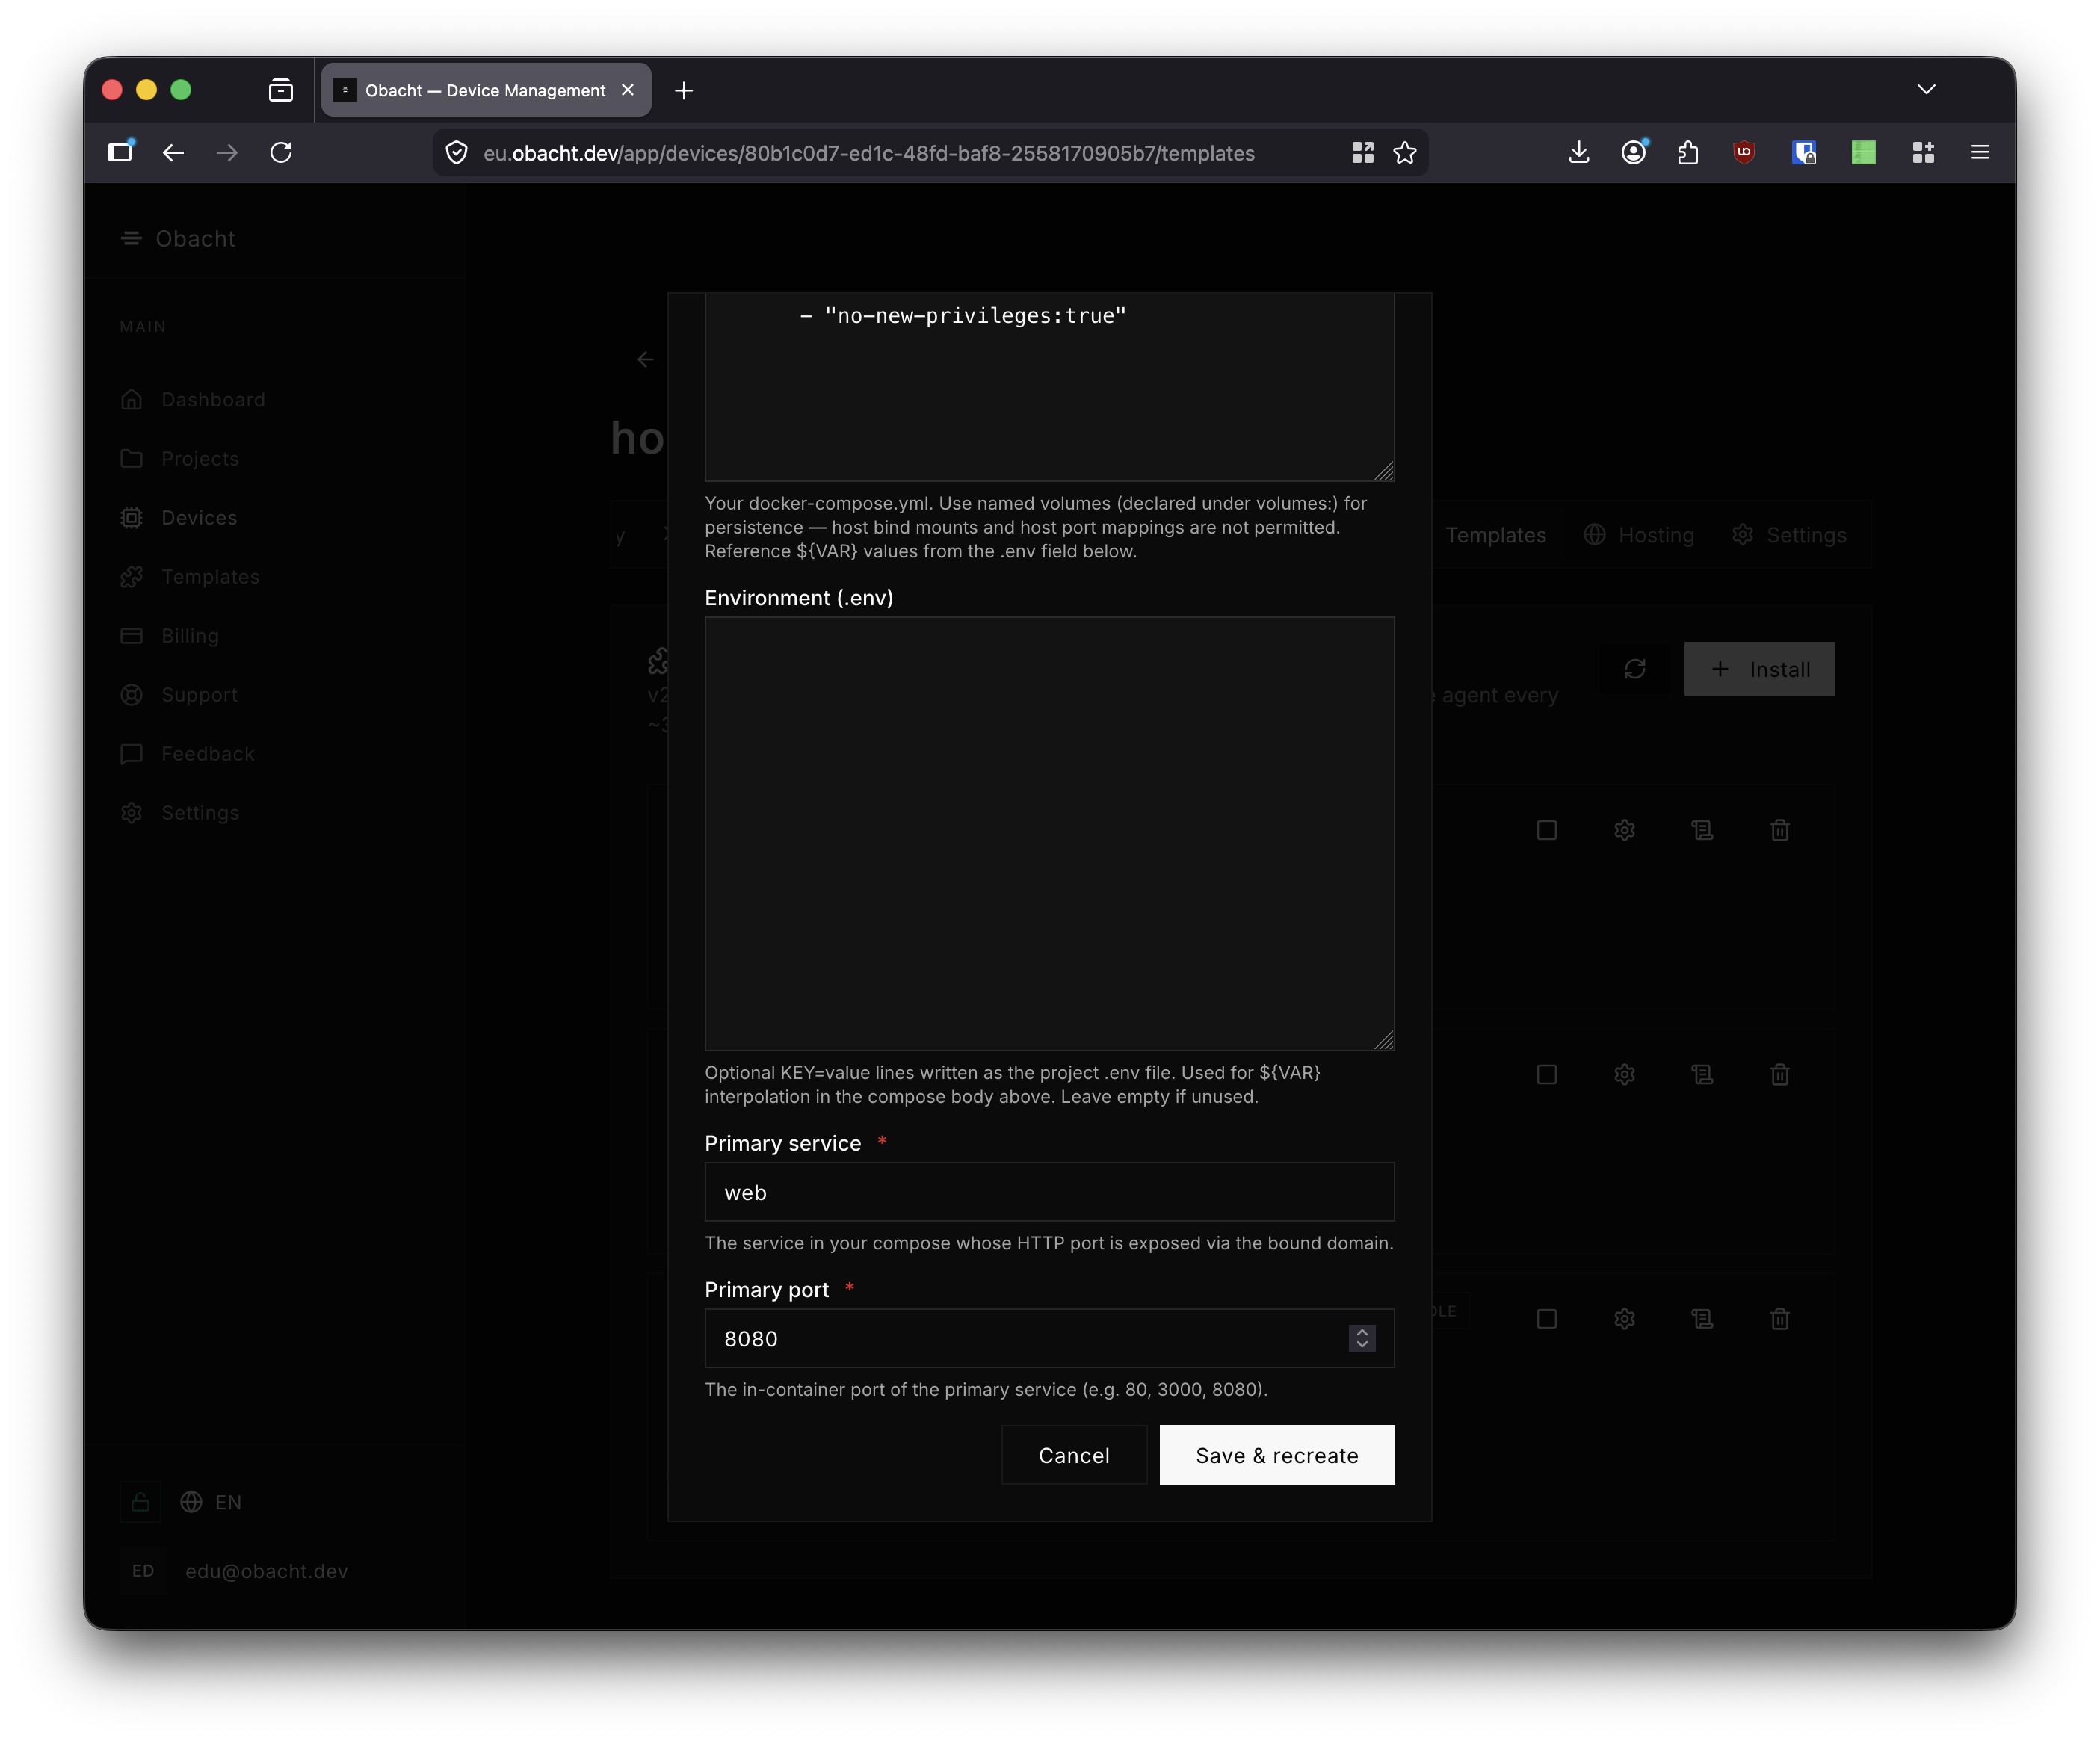Close the Obacht — Device Management tab
This screenshot has width=2100, height=1741.
(x=628, y=90)
